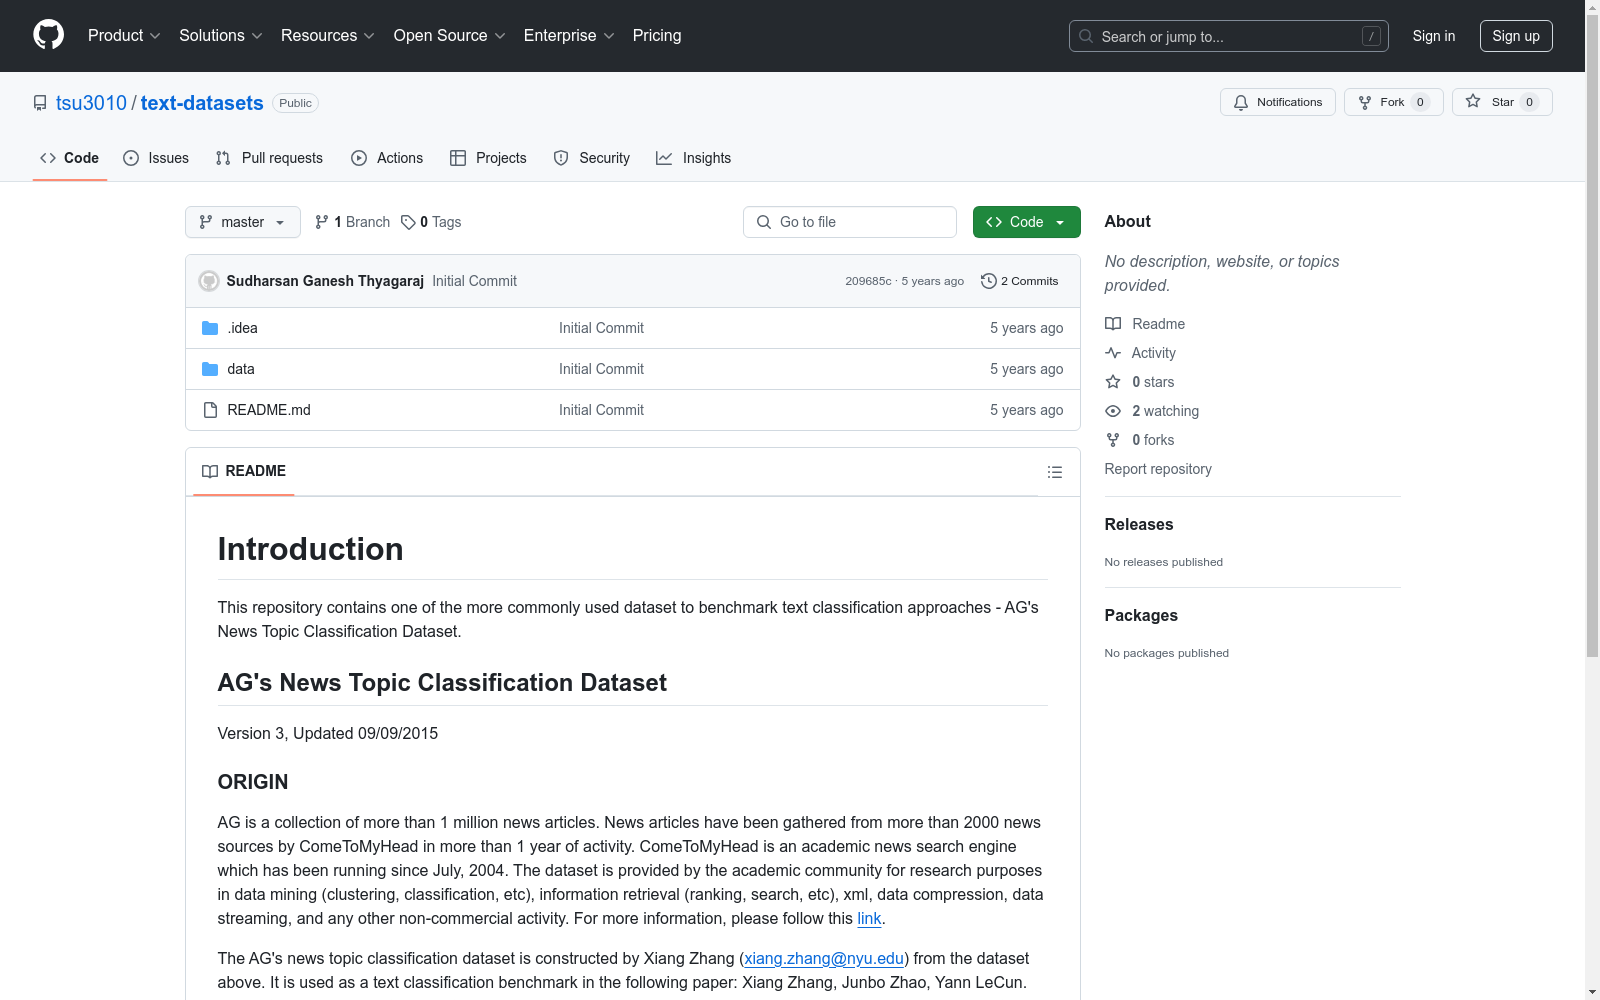Viewport: 1600px width, 1000px height.
Task: Click Initial Commit message in data row
Action: (x=601, y=369)
